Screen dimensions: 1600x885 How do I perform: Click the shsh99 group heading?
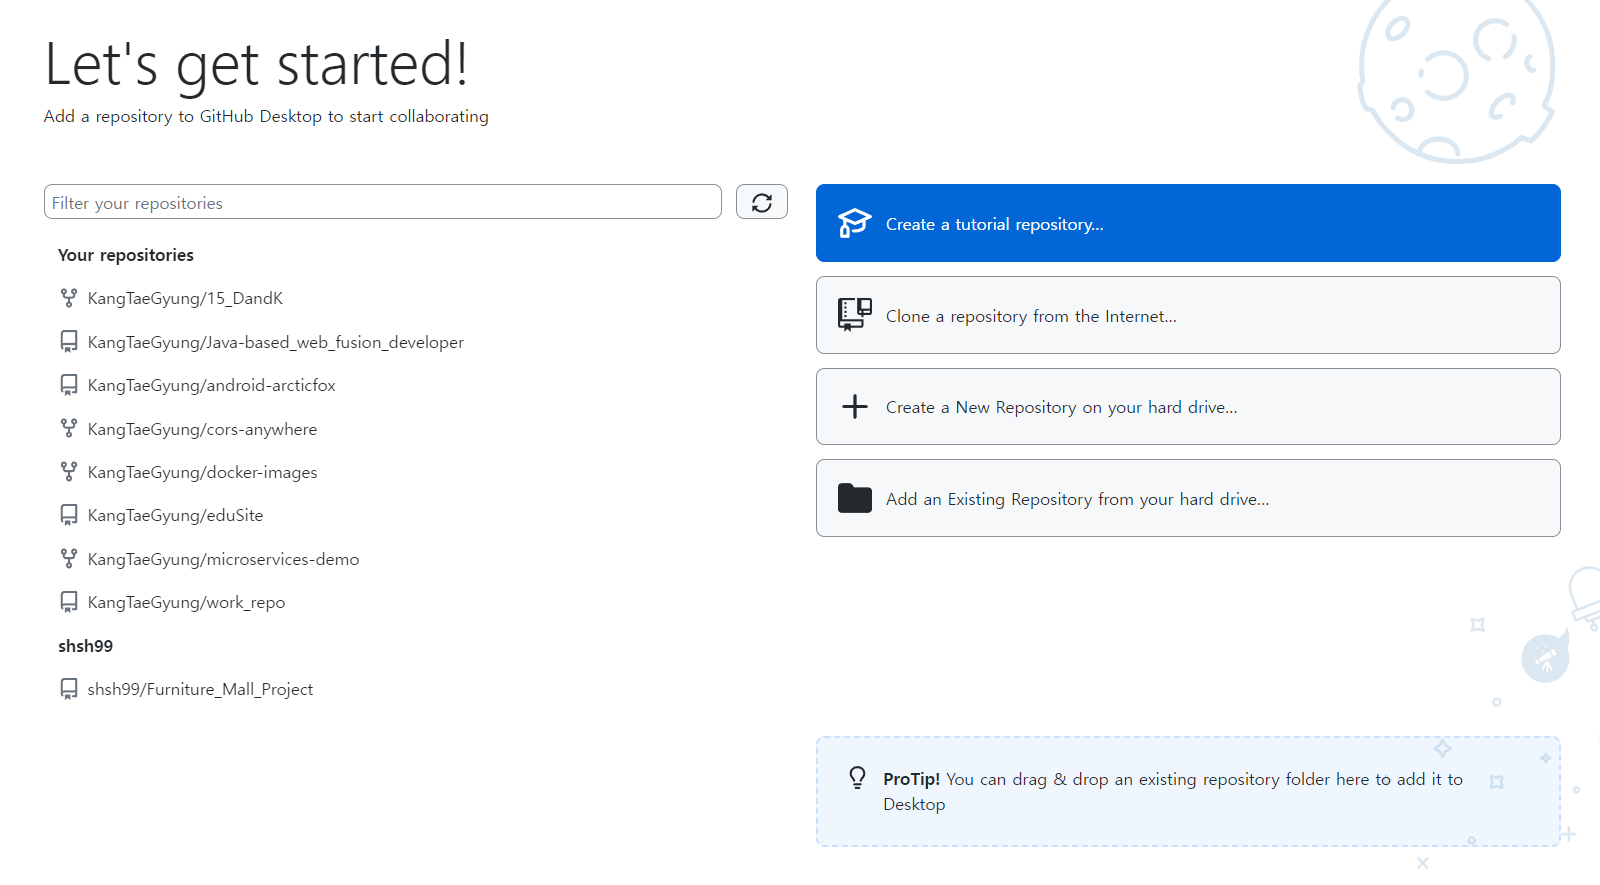(86, 646)
